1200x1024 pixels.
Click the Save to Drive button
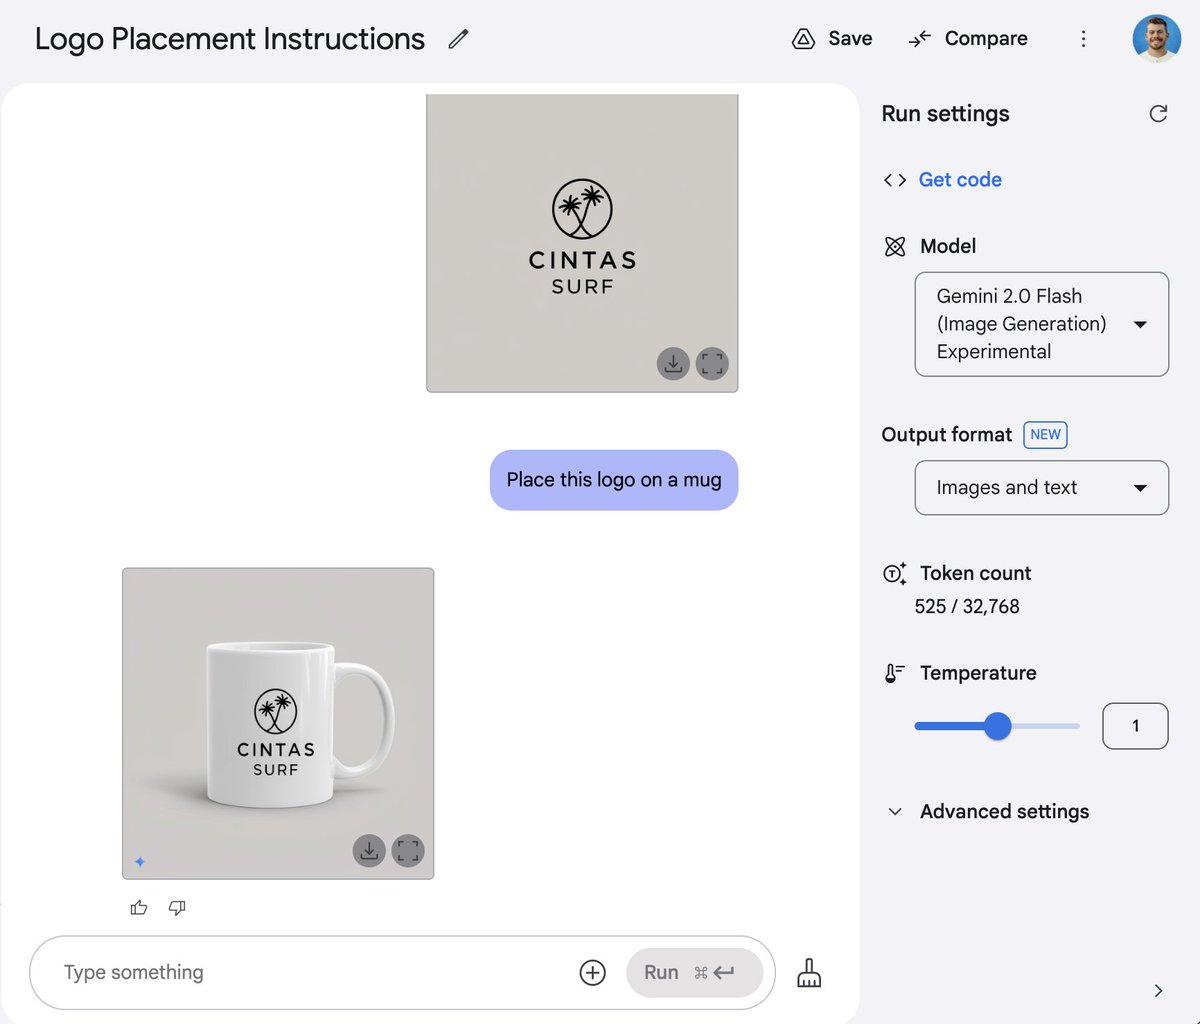(832, 39)
